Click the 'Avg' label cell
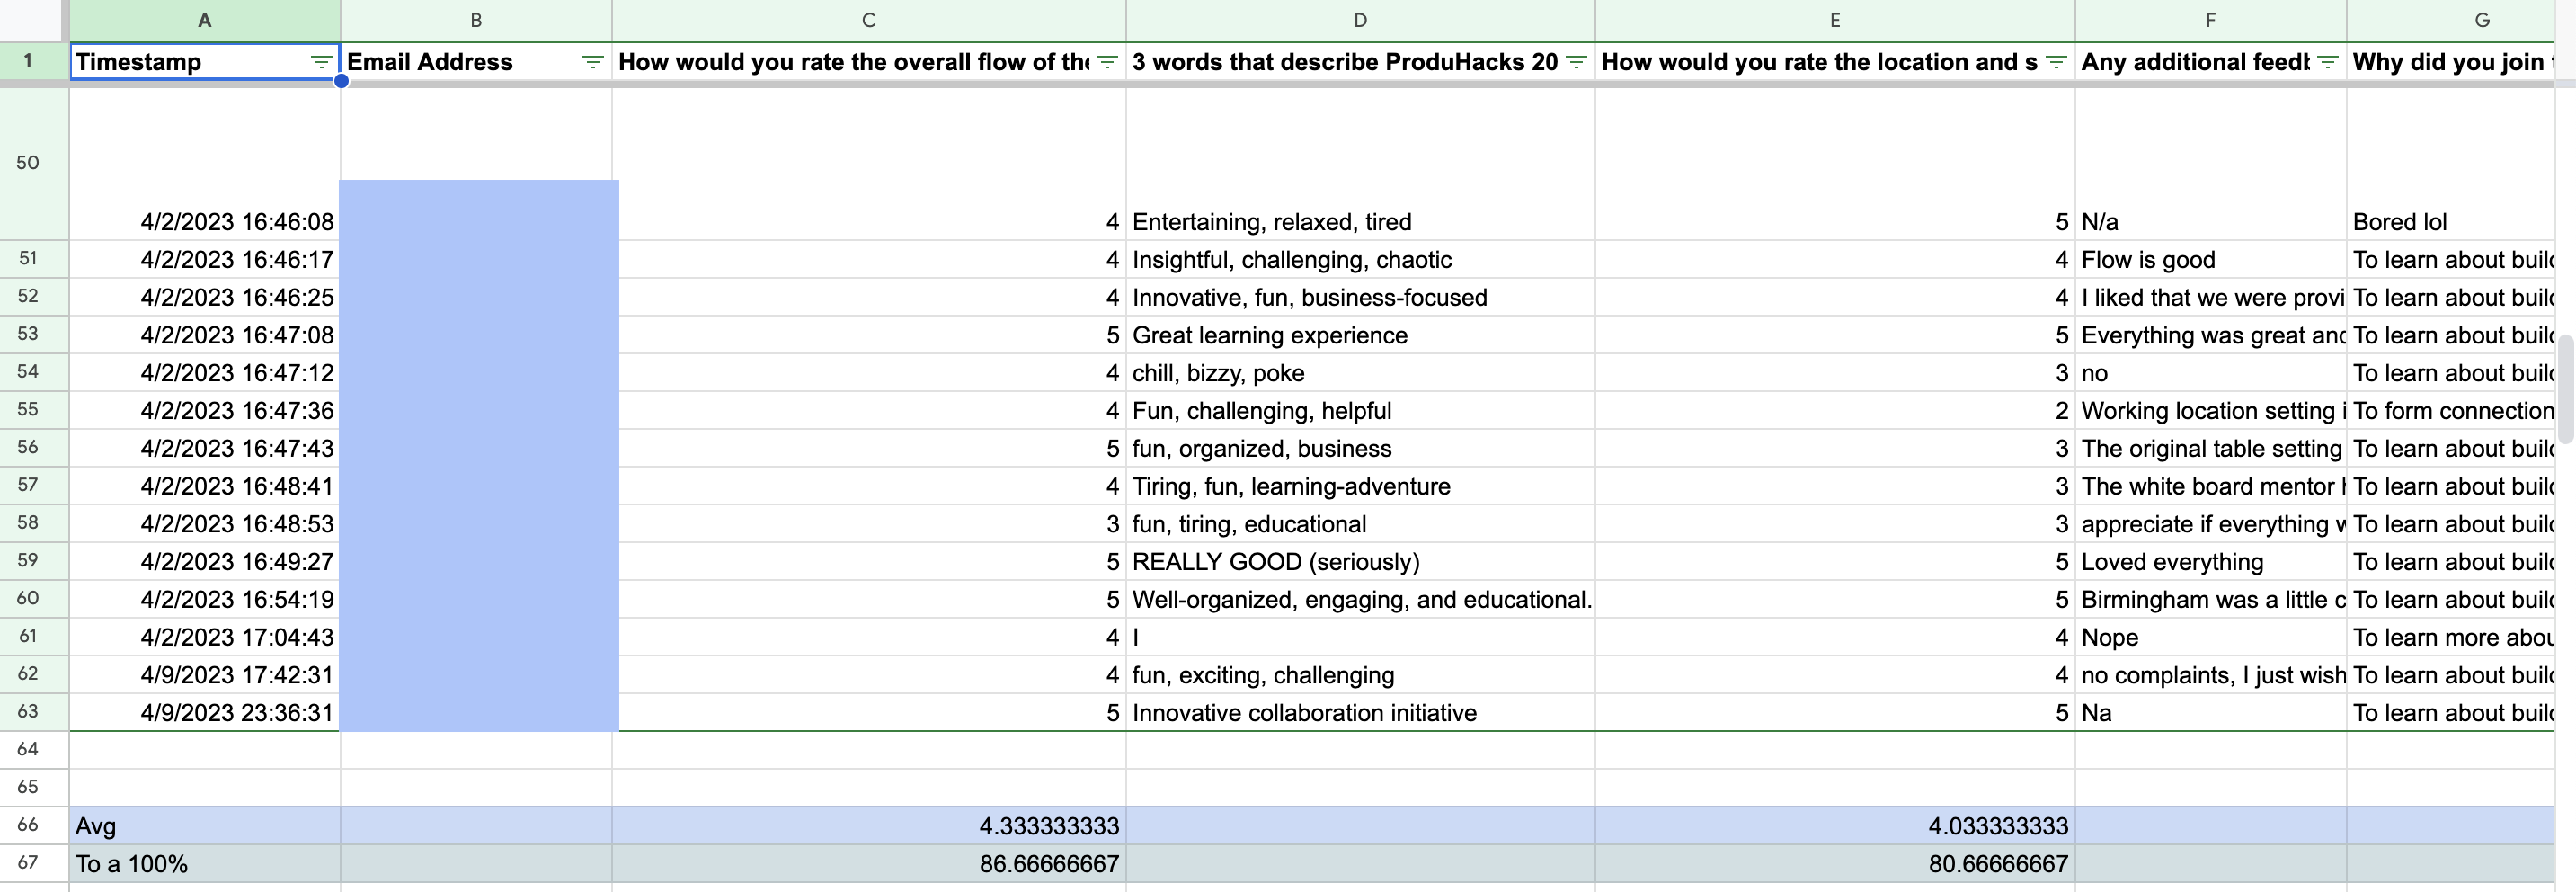 click(x=205, y=826)
